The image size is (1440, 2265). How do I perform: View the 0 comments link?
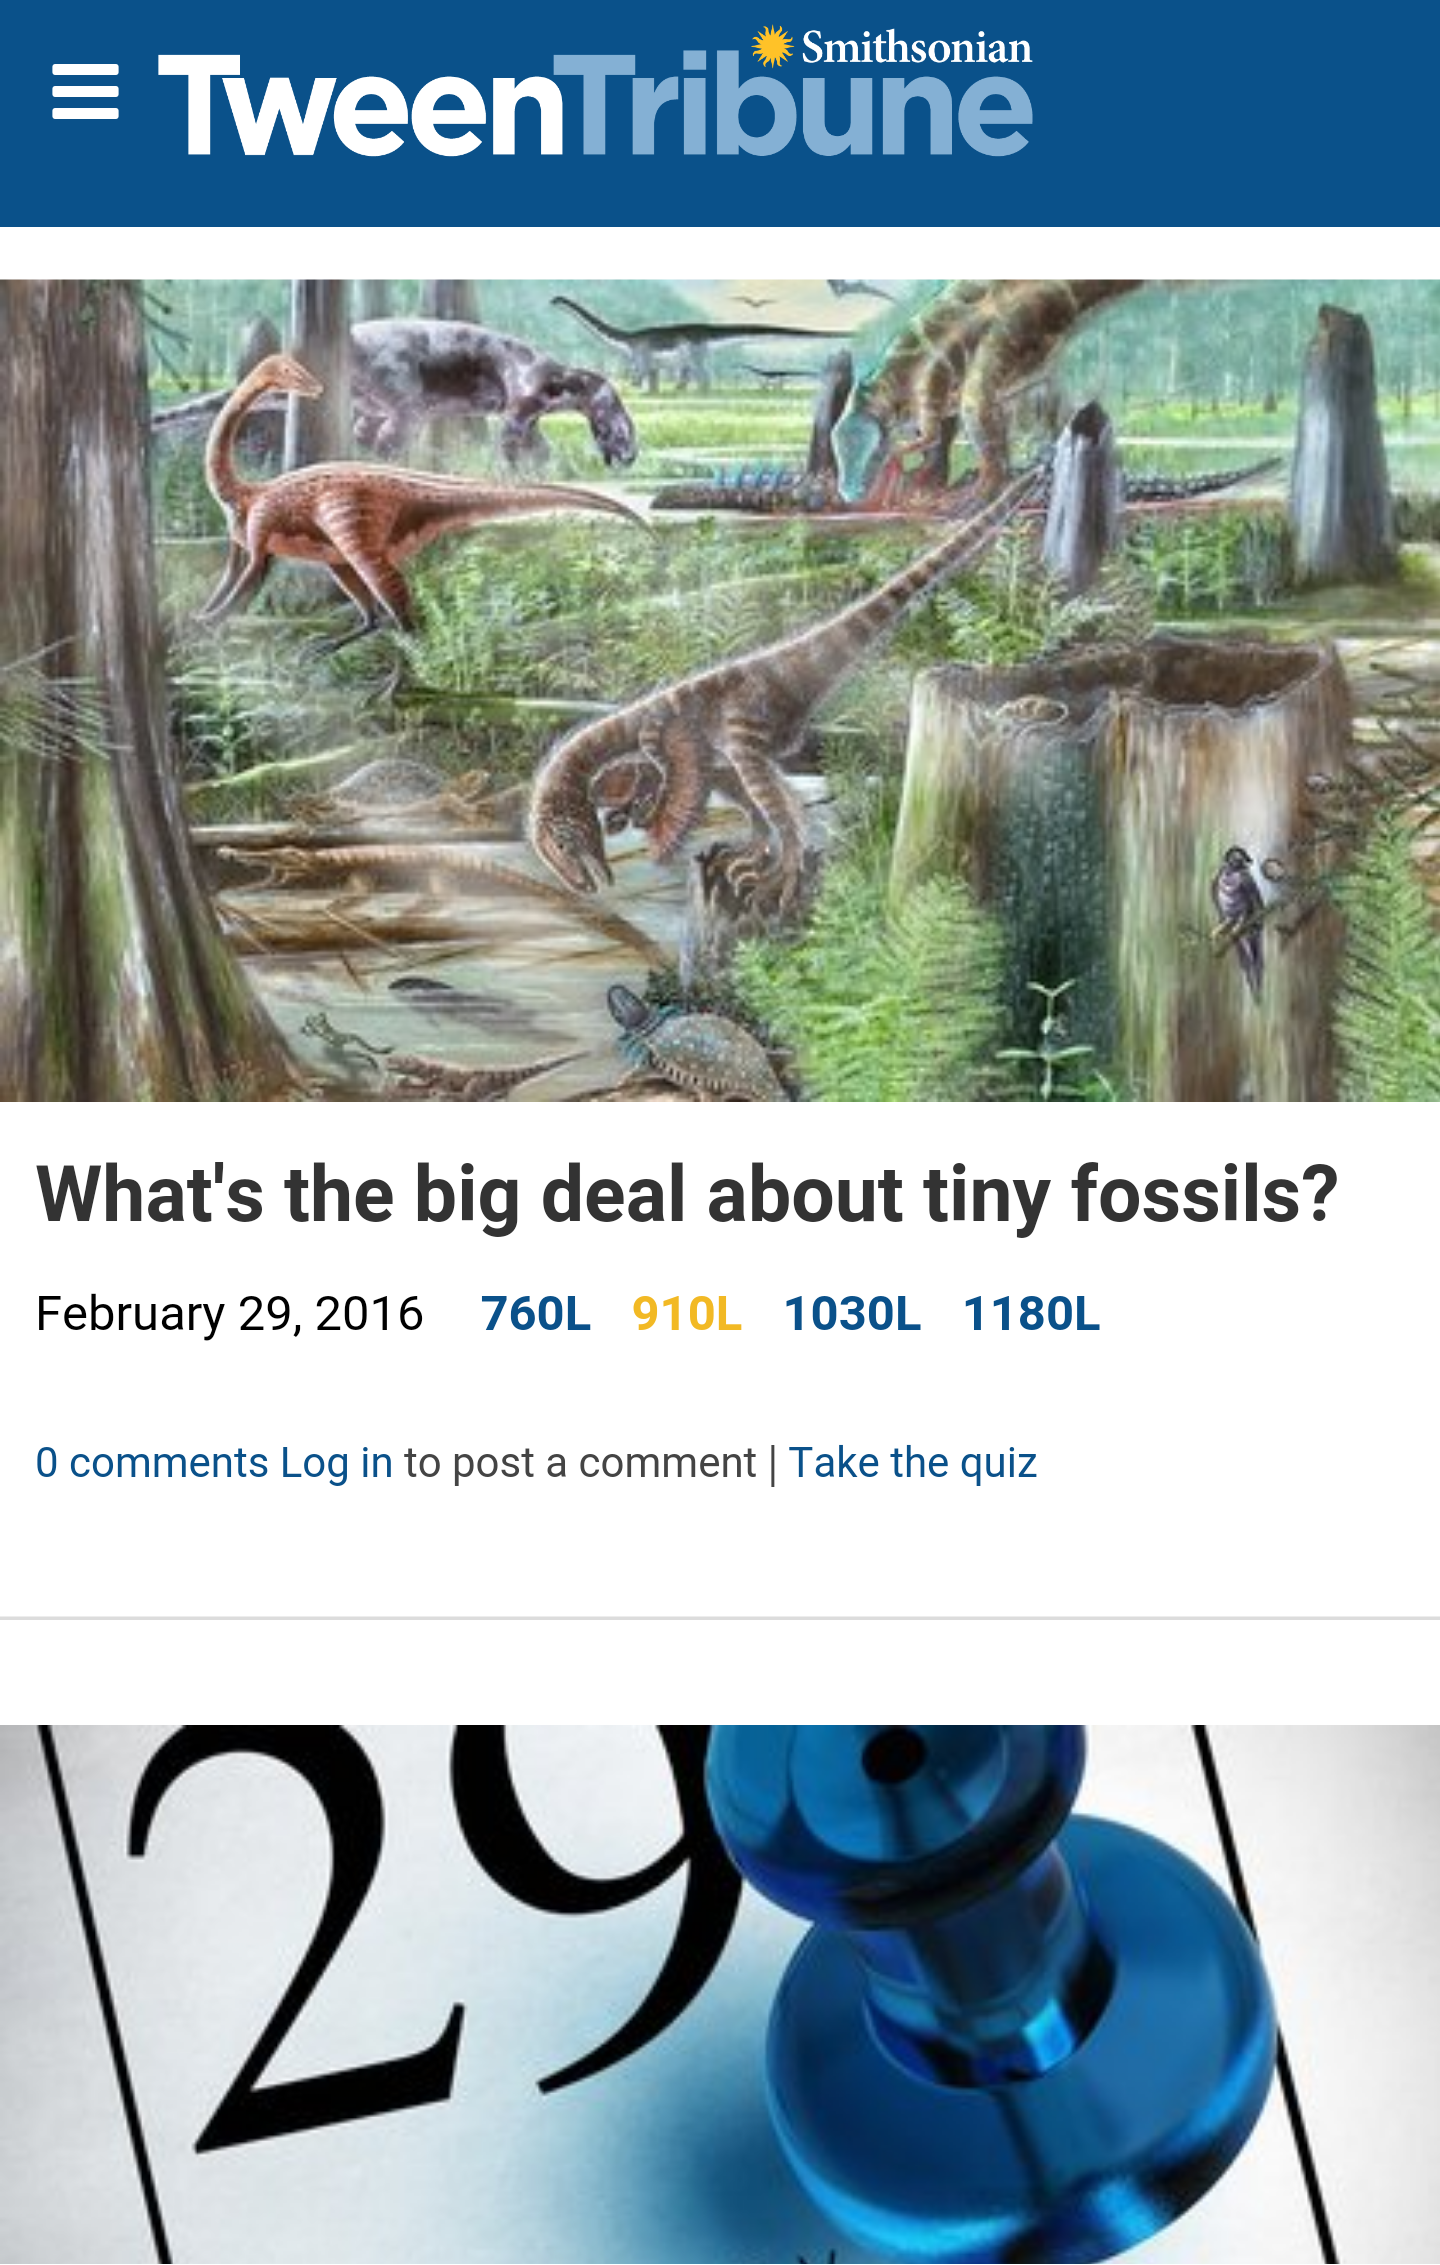[x=152, y=1463]
